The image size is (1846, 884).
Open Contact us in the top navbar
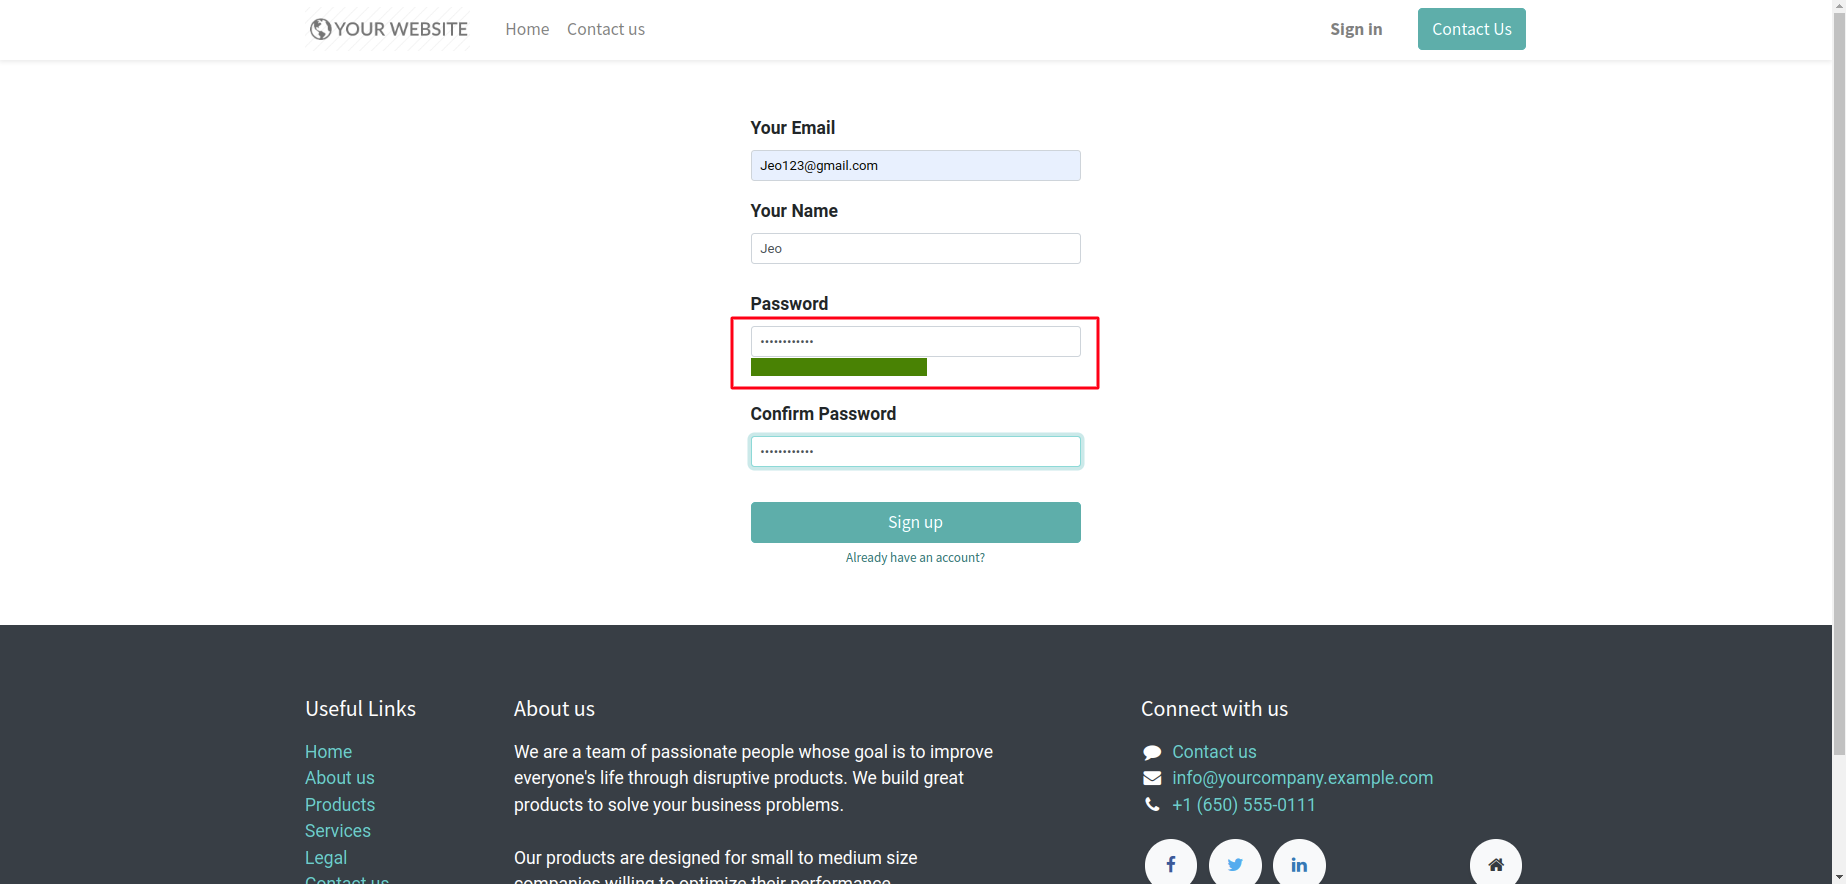[x=605, y=29]
